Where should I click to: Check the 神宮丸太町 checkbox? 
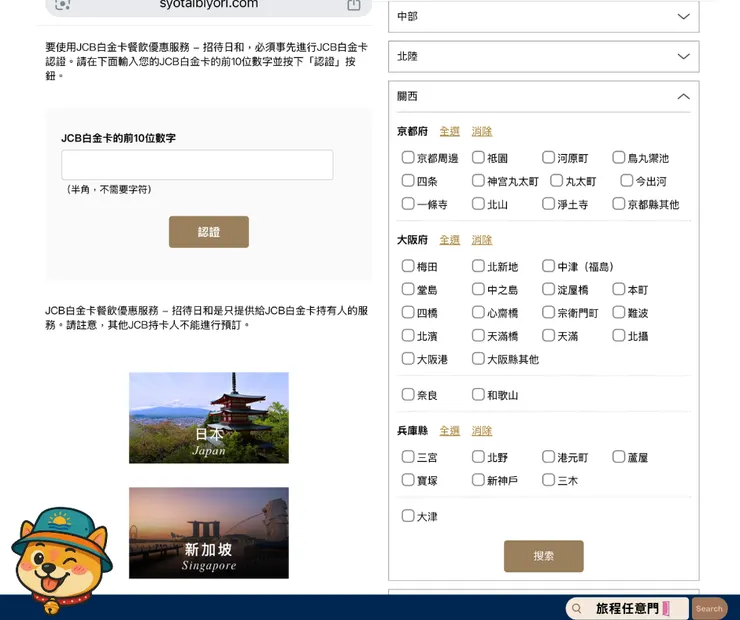pyautogui.click(x=478, y=180)
